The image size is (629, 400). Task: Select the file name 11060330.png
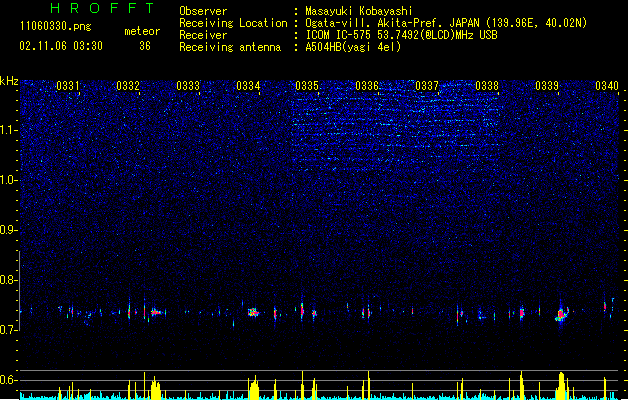55,26
